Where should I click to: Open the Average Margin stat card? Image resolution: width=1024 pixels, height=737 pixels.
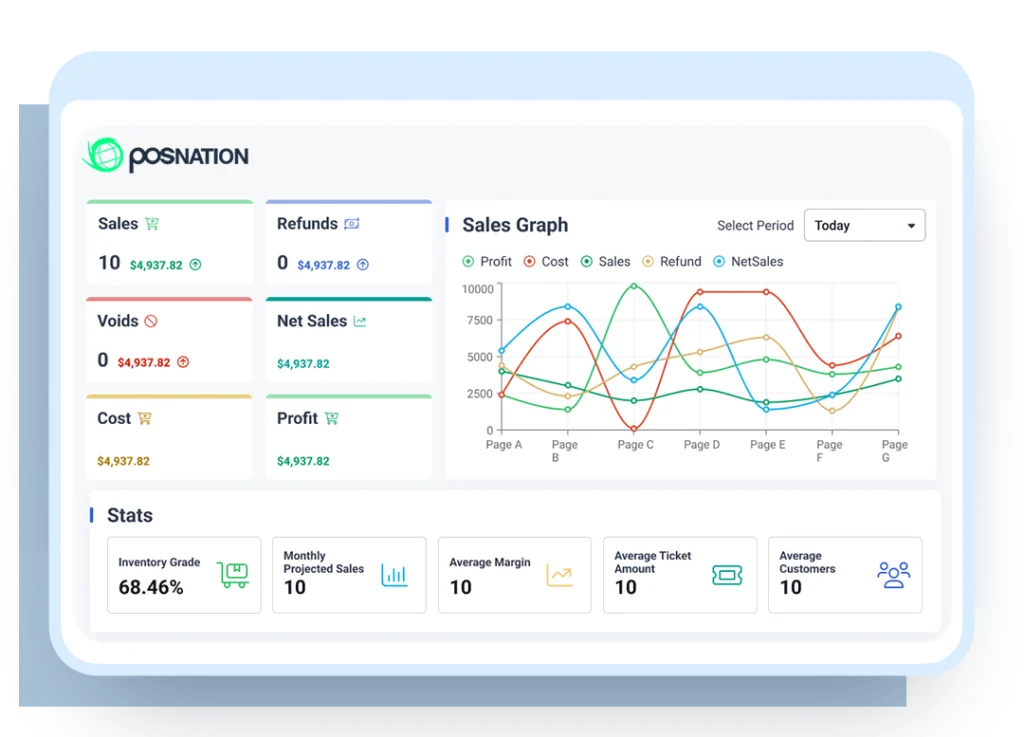[x=515, y=575]
